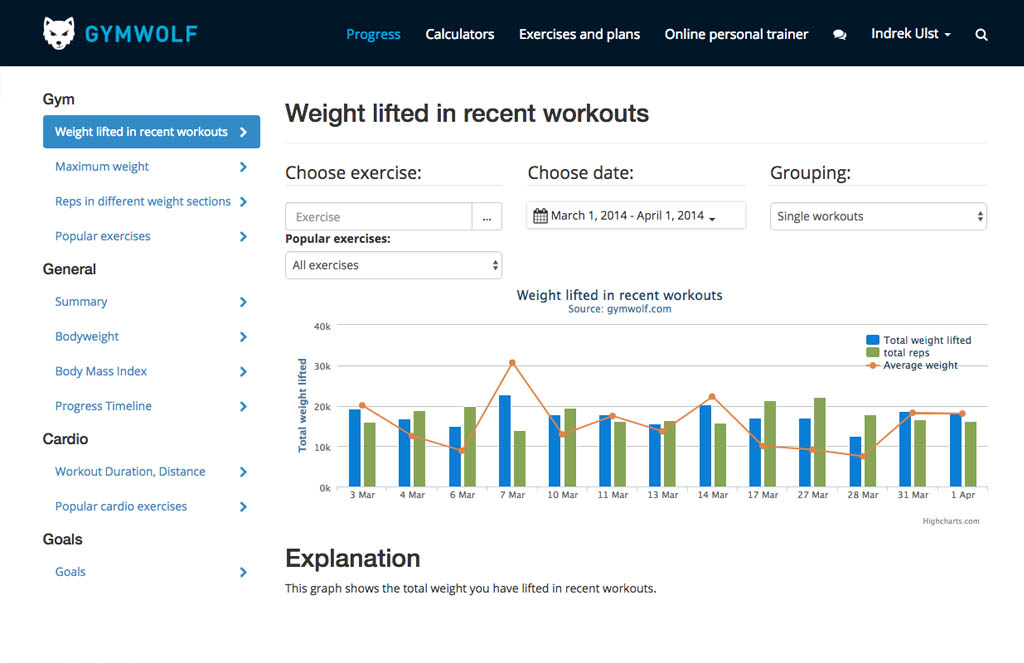Open the Calculators navigation item
Image resolution: width=1024 pixels, height=663 pixels.
pos(459,34)
